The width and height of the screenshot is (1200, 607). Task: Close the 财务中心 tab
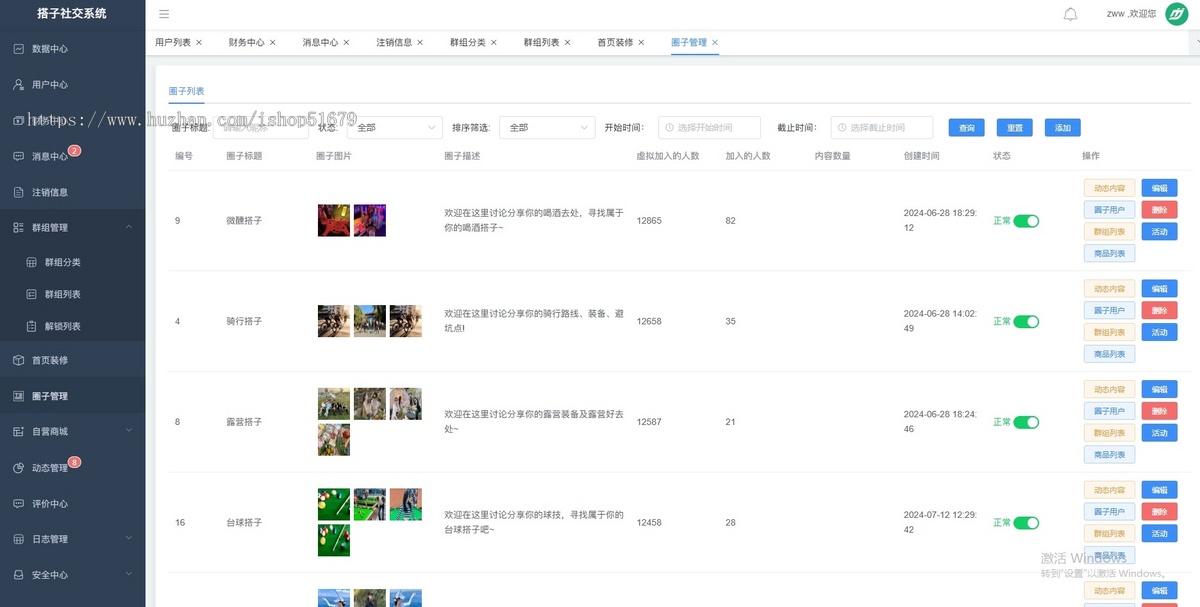tap(273, 42)
